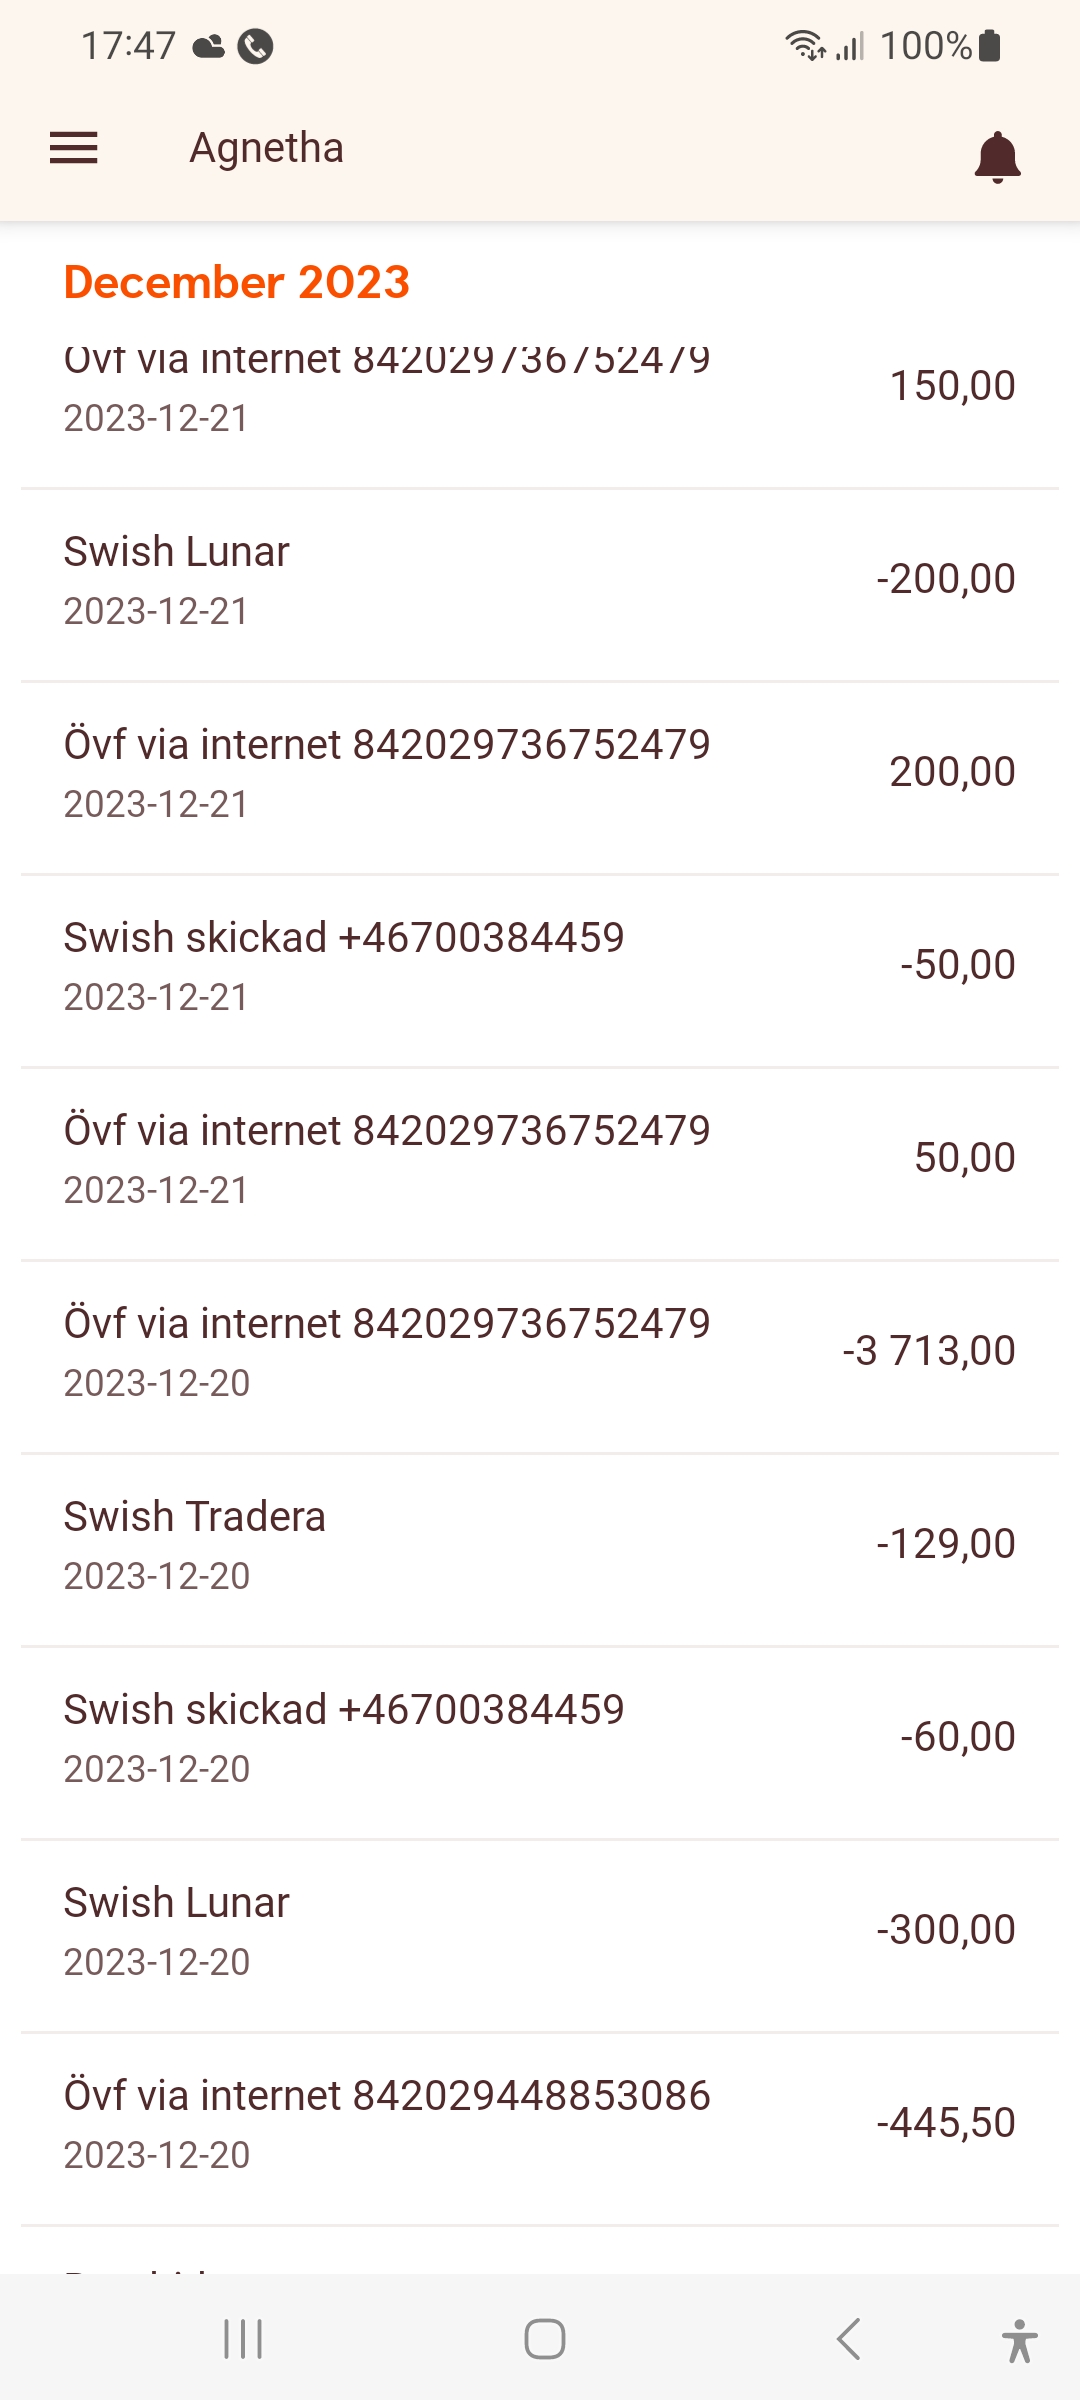
Task: Open recent apps overview button
Action: pos(243,2339)
